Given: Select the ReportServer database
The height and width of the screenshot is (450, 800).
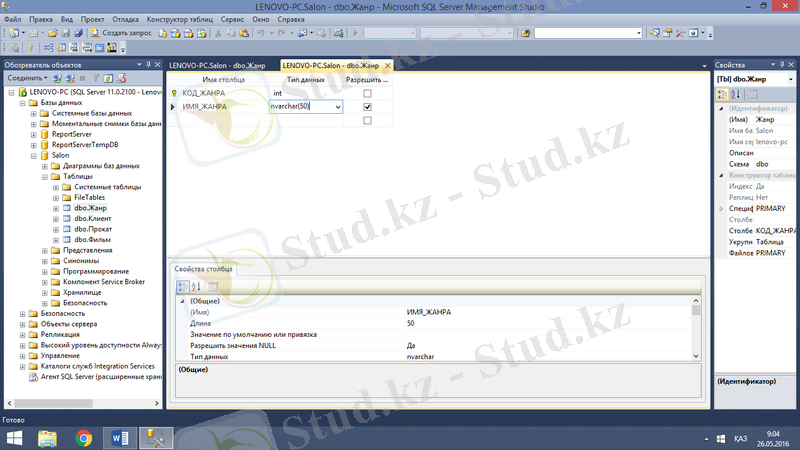Looking at the screenshot, I should (71, 134).
